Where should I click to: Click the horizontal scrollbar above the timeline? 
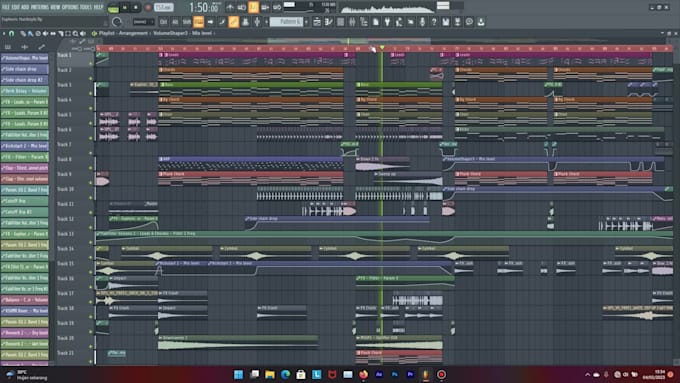point(349,41)
